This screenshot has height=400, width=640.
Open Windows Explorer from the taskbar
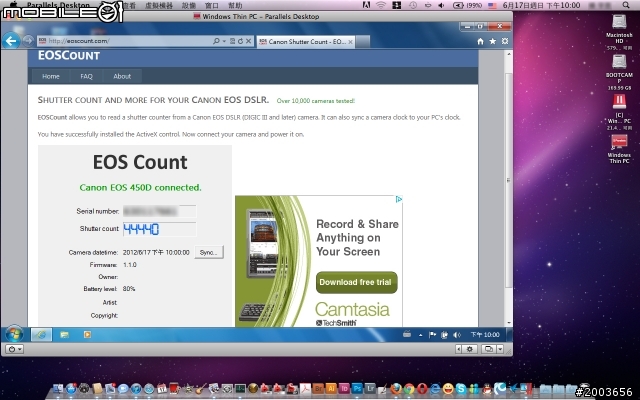(64, 335)
